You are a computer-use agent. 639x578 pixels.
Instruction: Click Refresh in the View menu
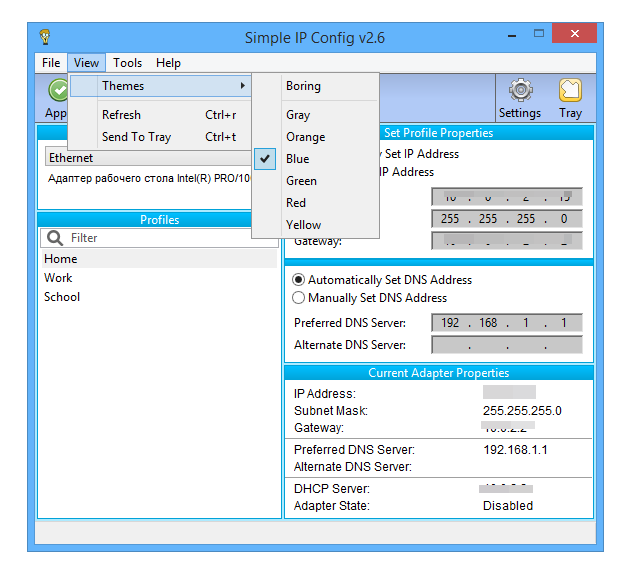click(121, 115)
